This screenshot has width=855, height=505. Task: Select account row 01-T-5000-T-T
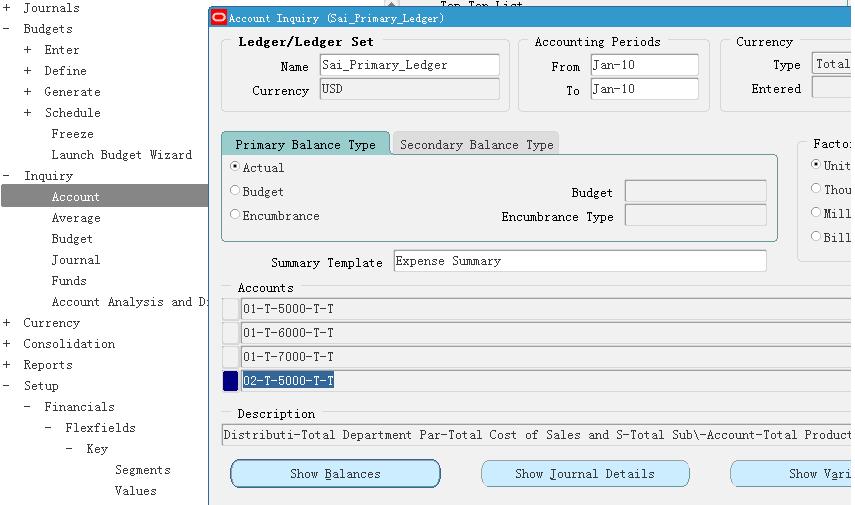[546, 309]
